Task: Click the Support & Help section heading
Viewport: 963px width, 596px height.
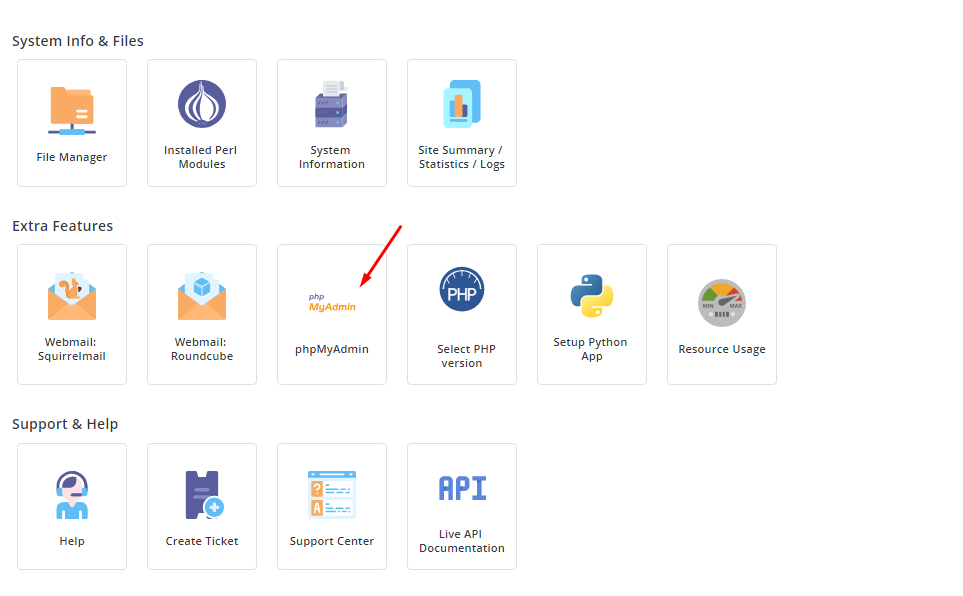Action: pos(65,424)
